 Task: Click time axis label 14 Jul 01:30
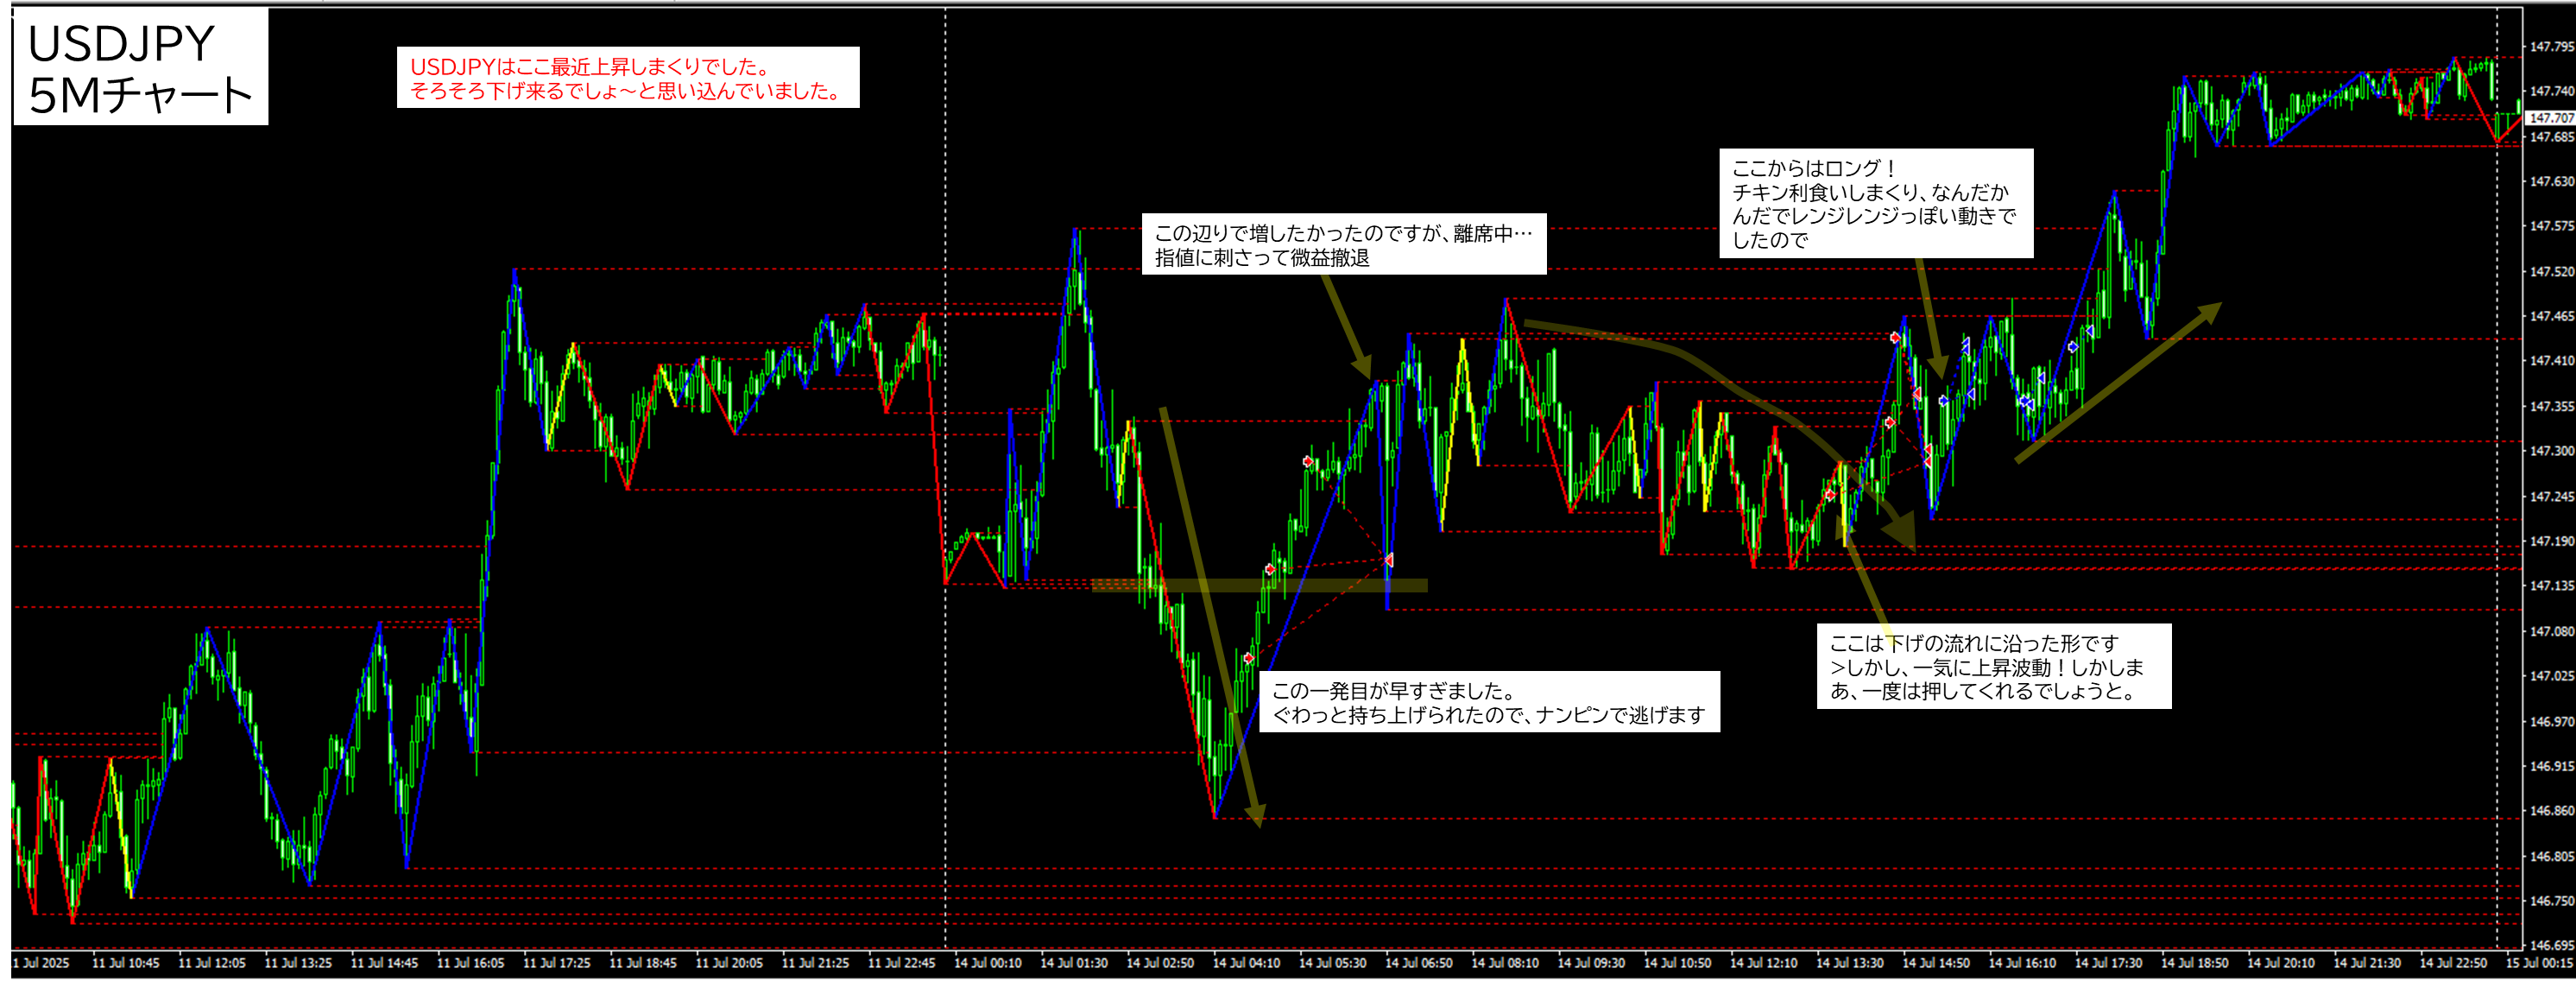1074,963
